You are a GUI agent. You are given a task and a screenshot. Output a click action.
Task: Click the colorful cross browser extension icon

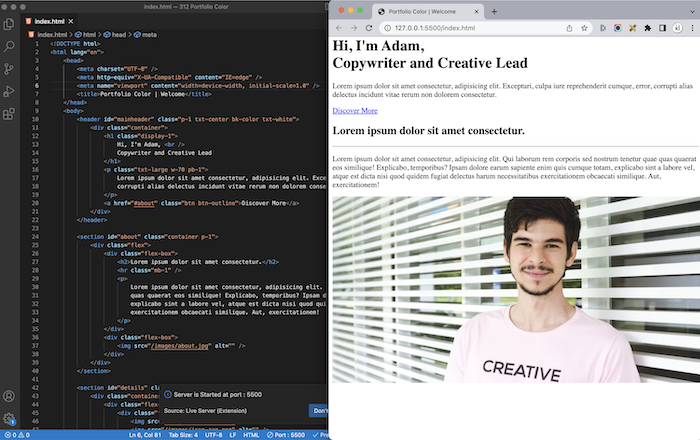coord(633,28)
